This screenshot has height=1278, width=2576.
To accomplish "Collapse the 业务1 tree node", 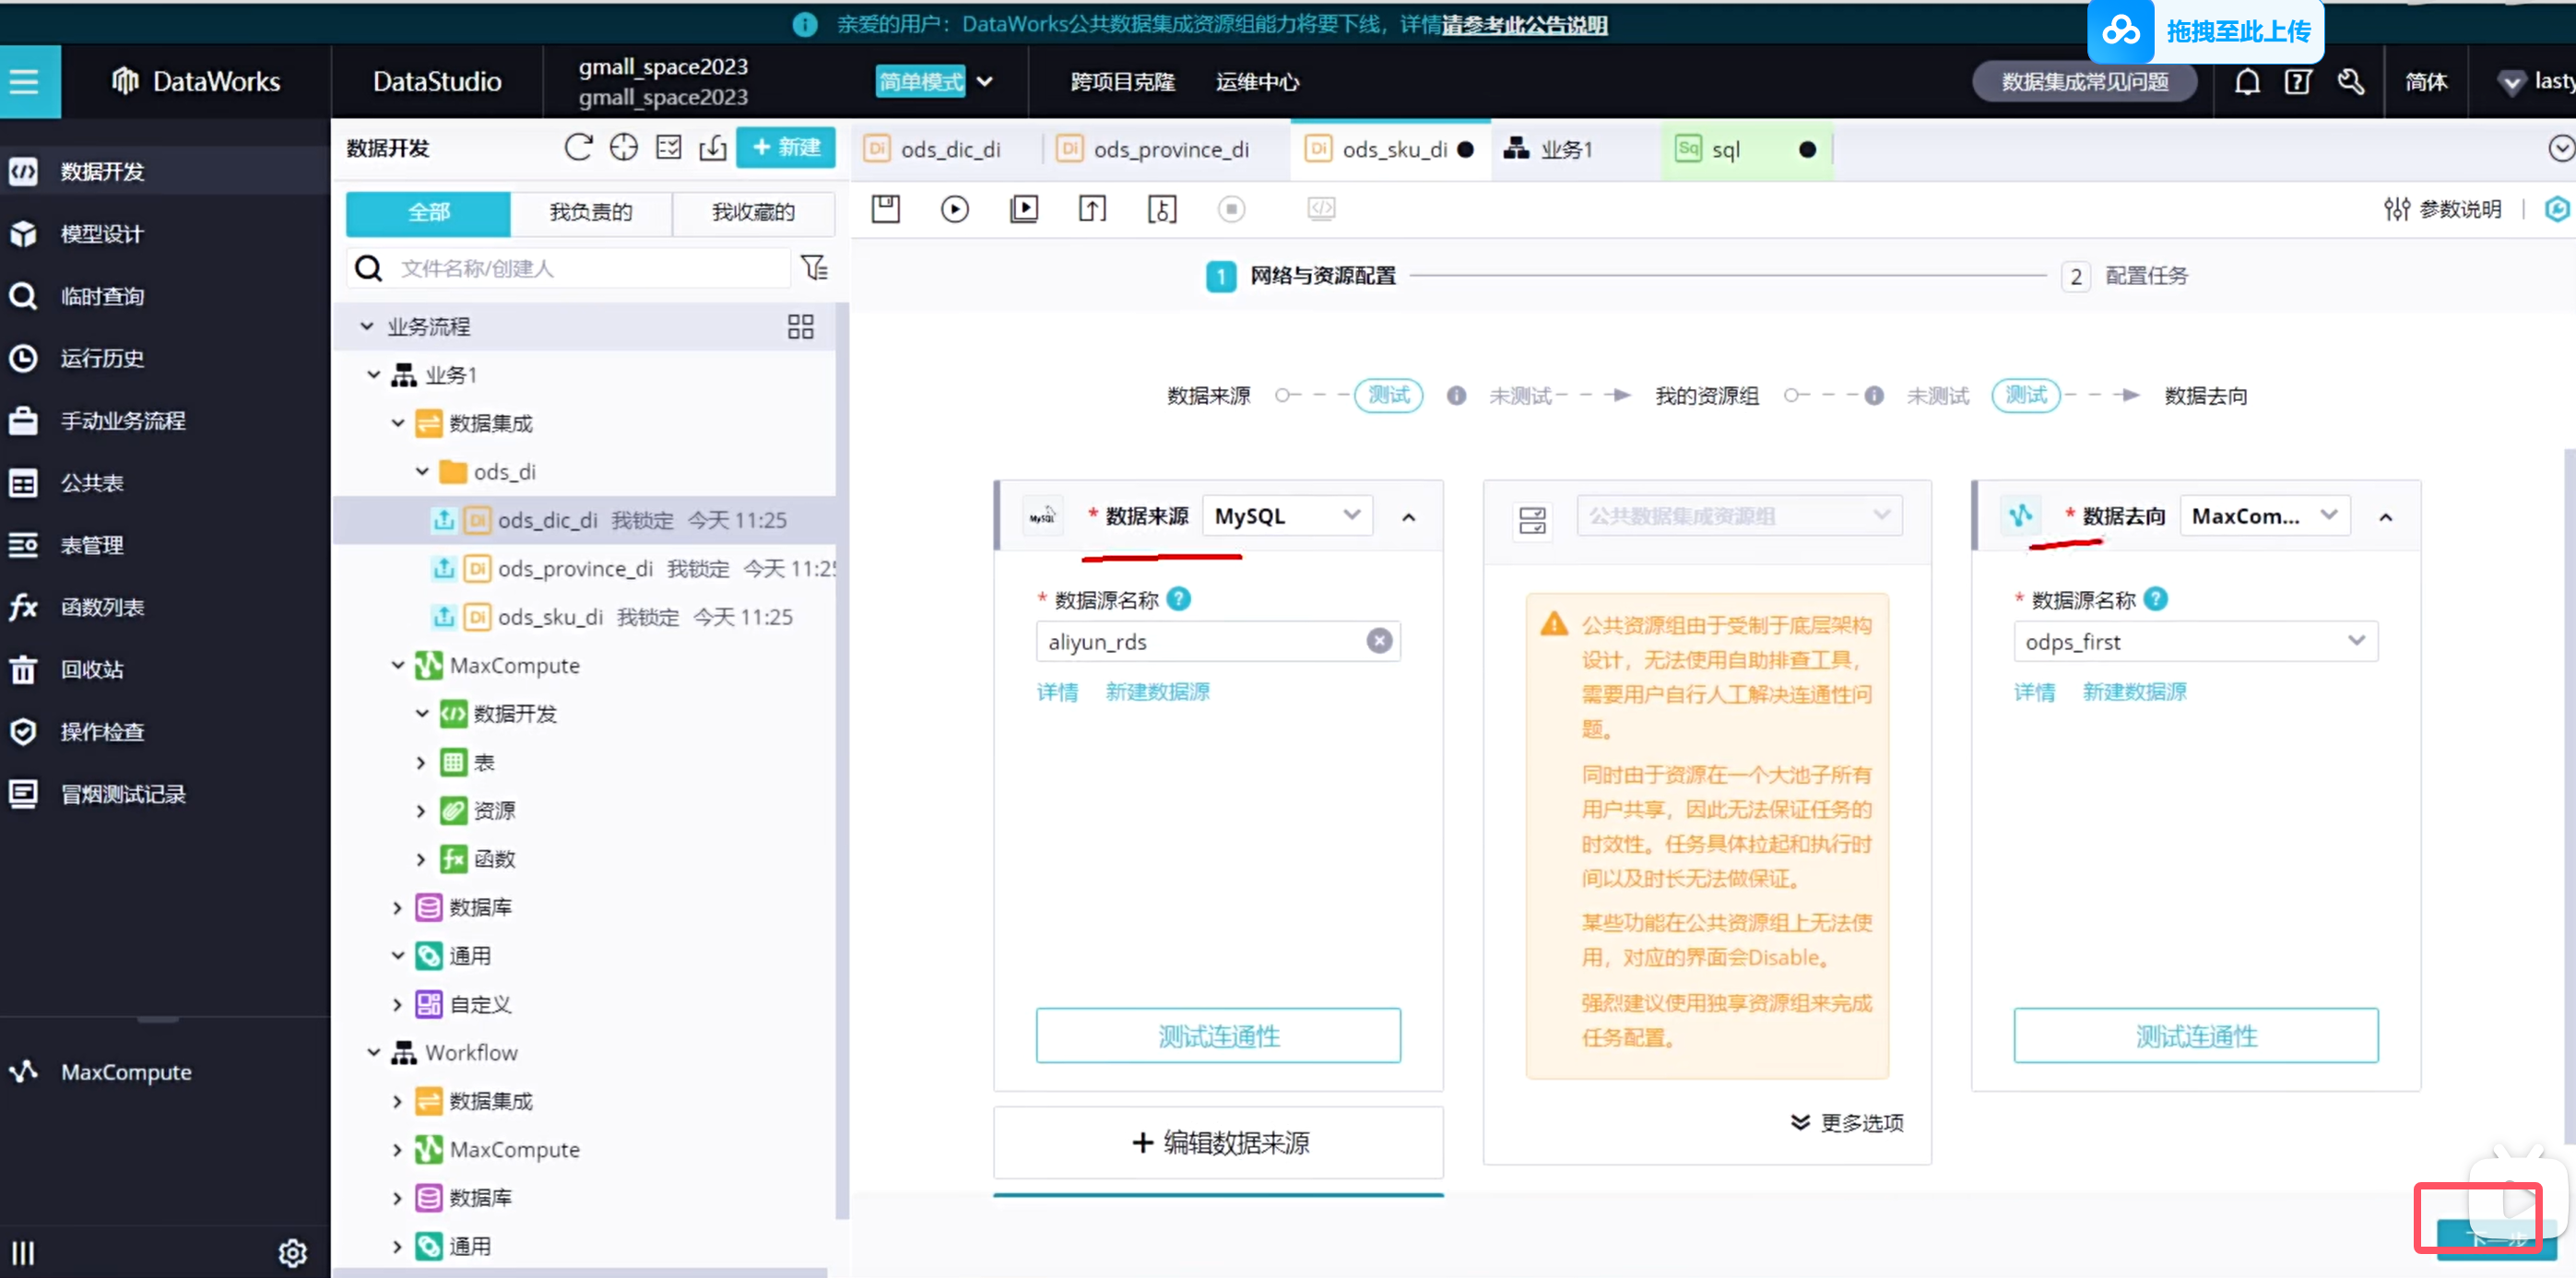I will tap(373, 375).
